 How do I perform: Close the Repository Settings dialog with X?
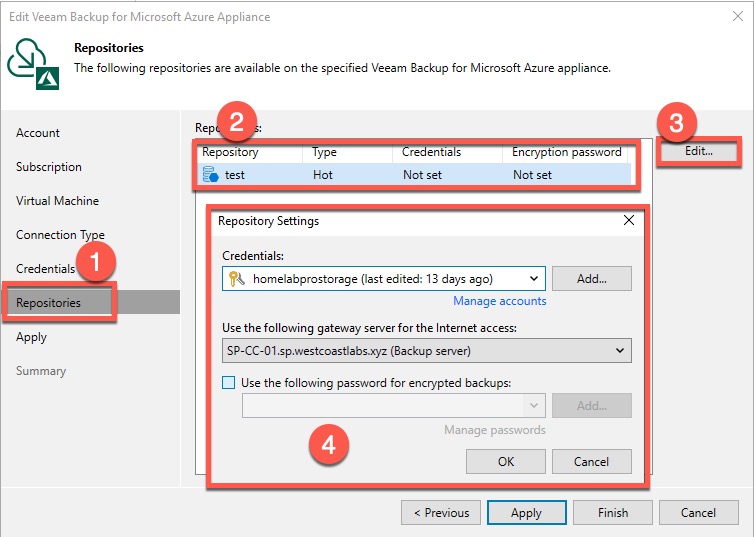click(x=628, y=221)
